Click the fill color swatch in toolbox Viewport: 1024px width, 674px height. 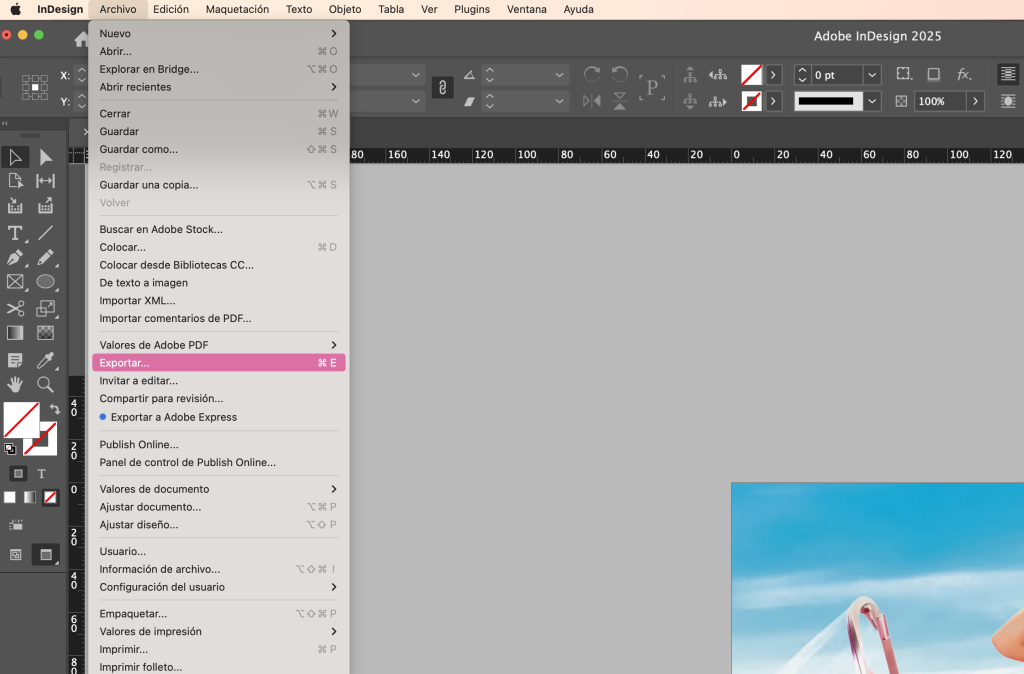coord(21,420)
